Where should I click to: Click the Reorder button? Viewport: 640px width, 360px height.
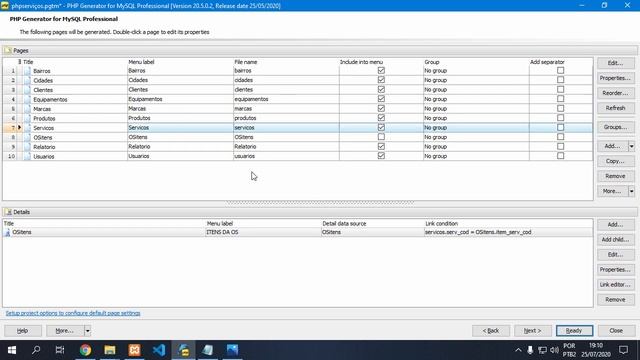tap(616, 93)
